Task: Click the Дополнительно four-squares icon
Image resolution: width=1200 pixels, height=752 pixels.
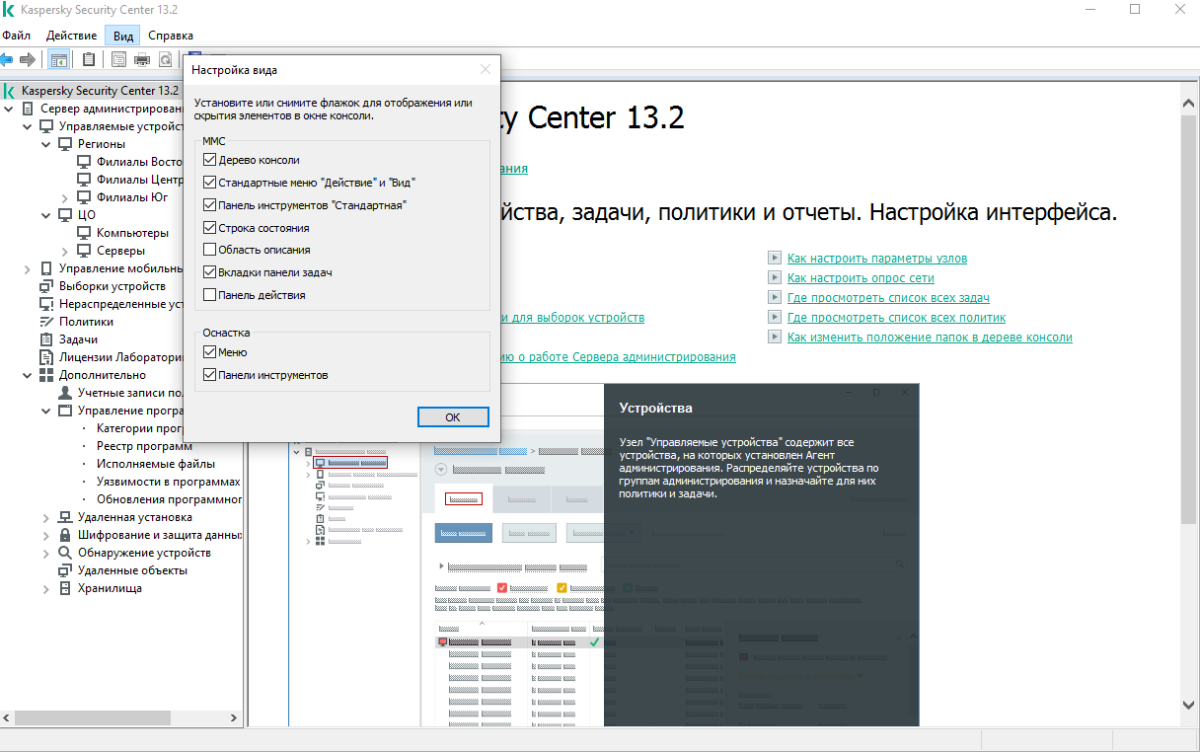Action: coord(47,376)
